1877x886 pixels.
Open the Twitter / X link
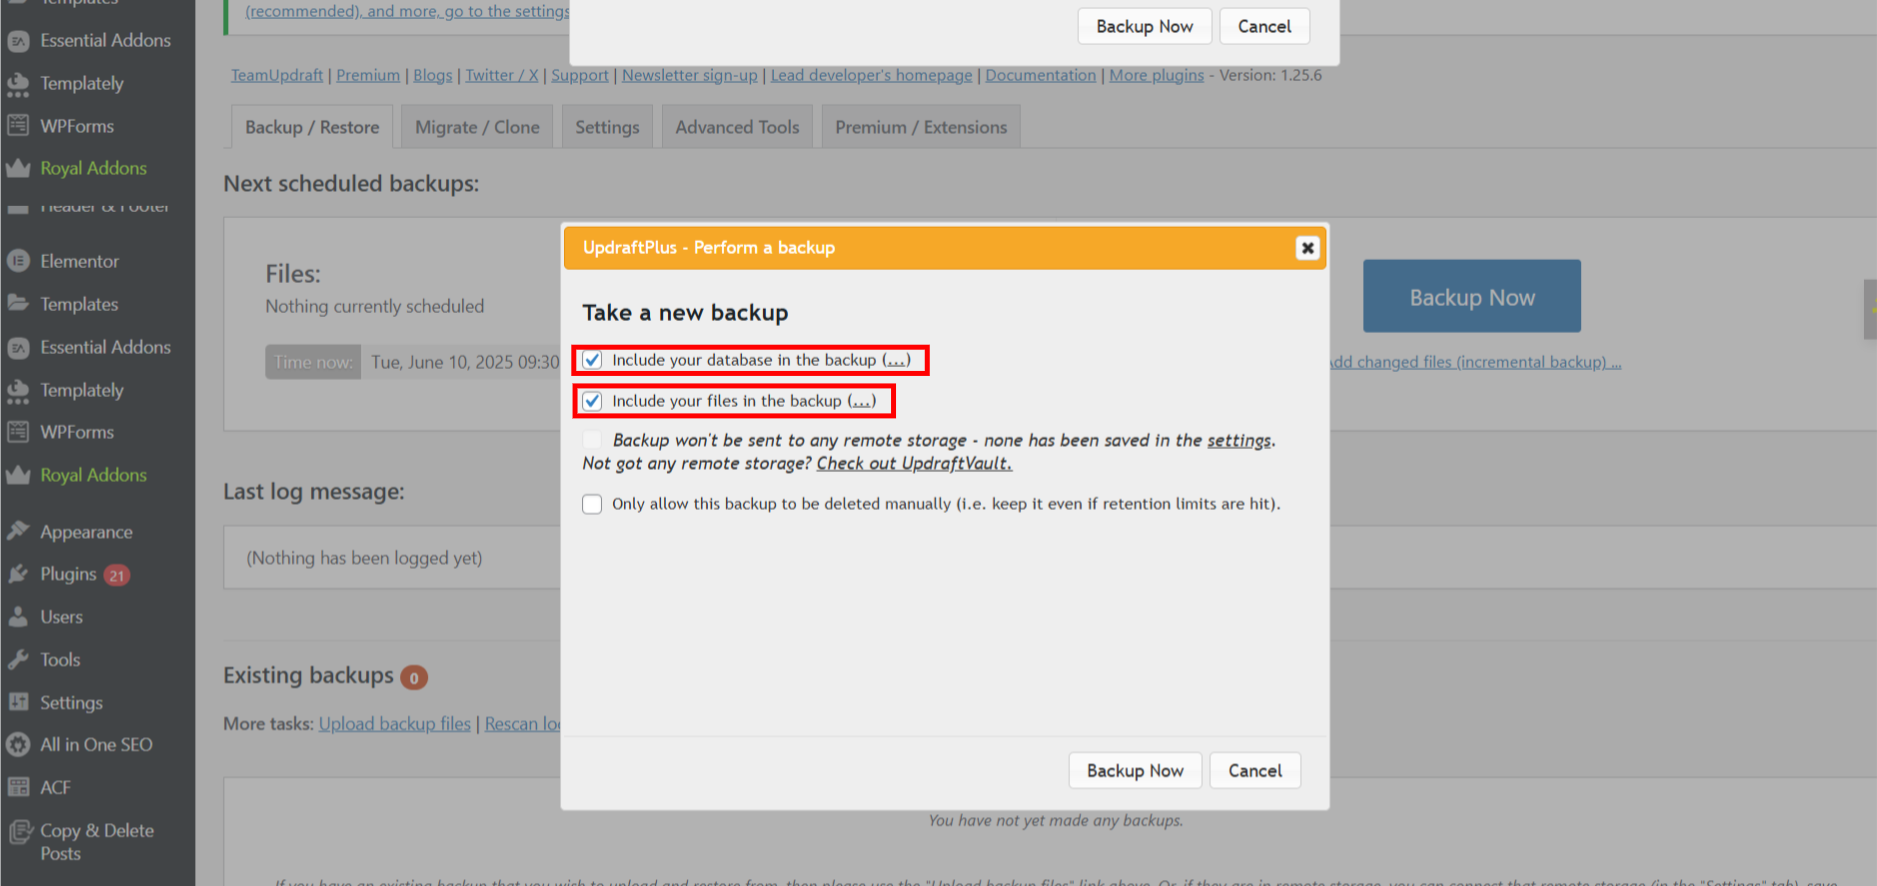pos(502,75)
